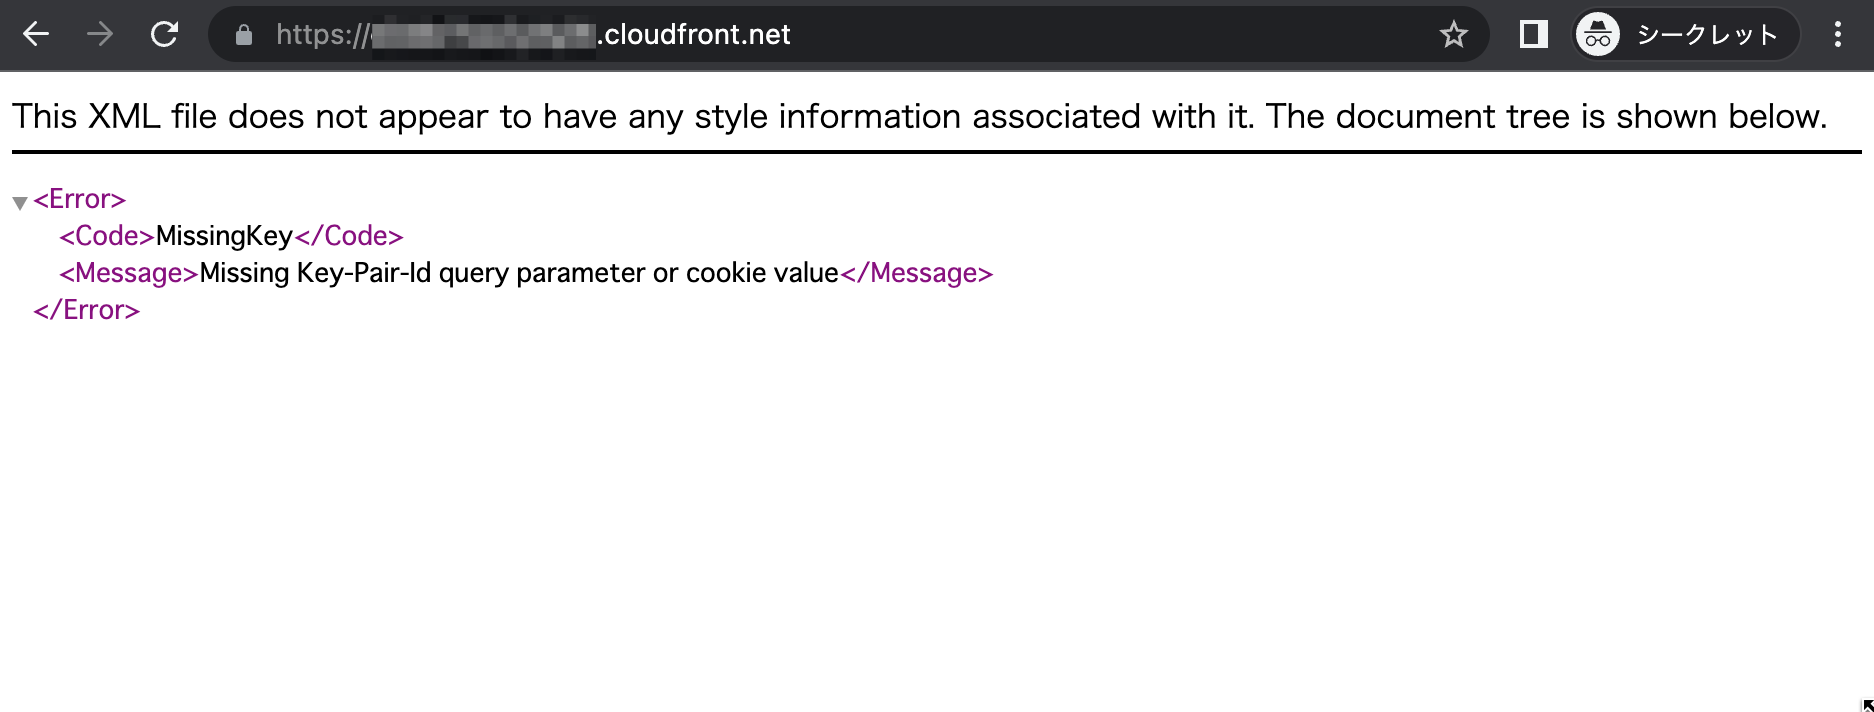The image size is (1874, 712).
Task: Click the MissingKey error code text
Action: (222, 236)
